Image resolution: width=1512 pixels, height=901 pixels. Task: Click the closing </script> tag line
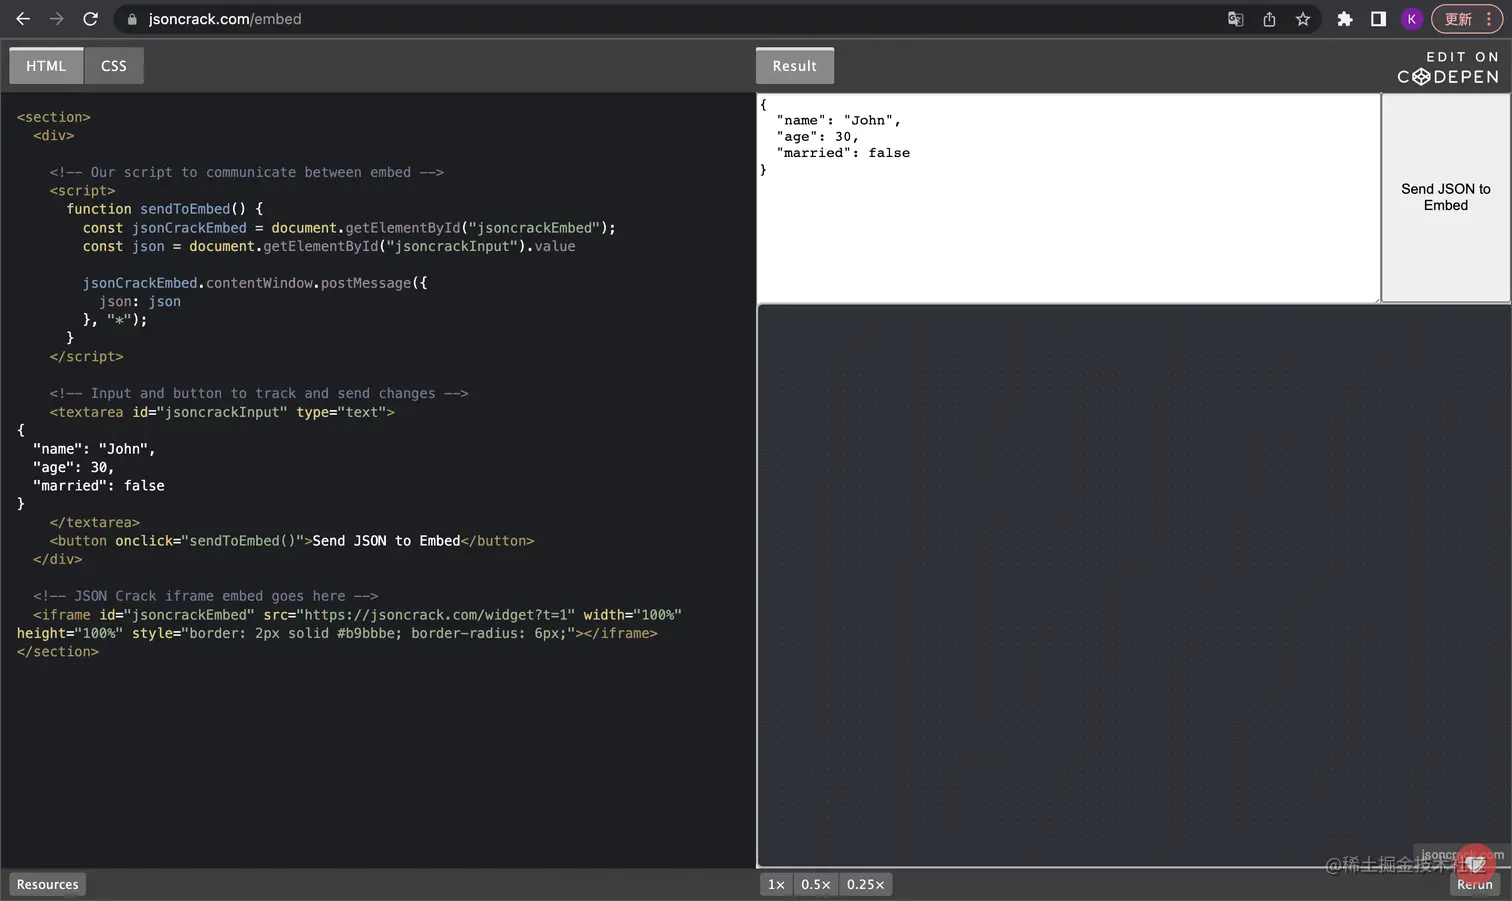coord(87,356)
